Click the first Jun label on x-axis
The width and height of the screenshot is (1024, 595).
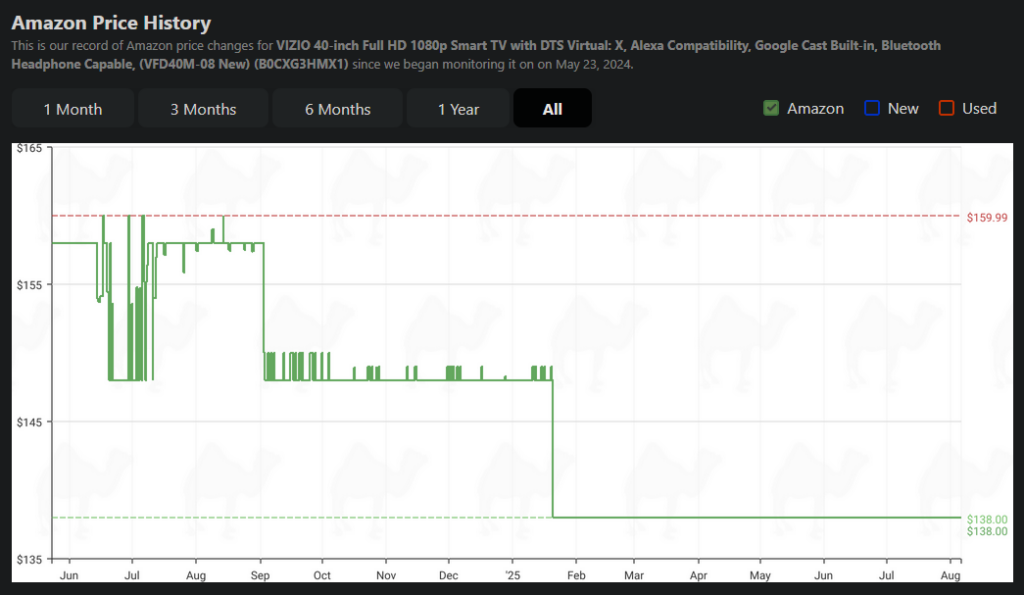[69, 575]
